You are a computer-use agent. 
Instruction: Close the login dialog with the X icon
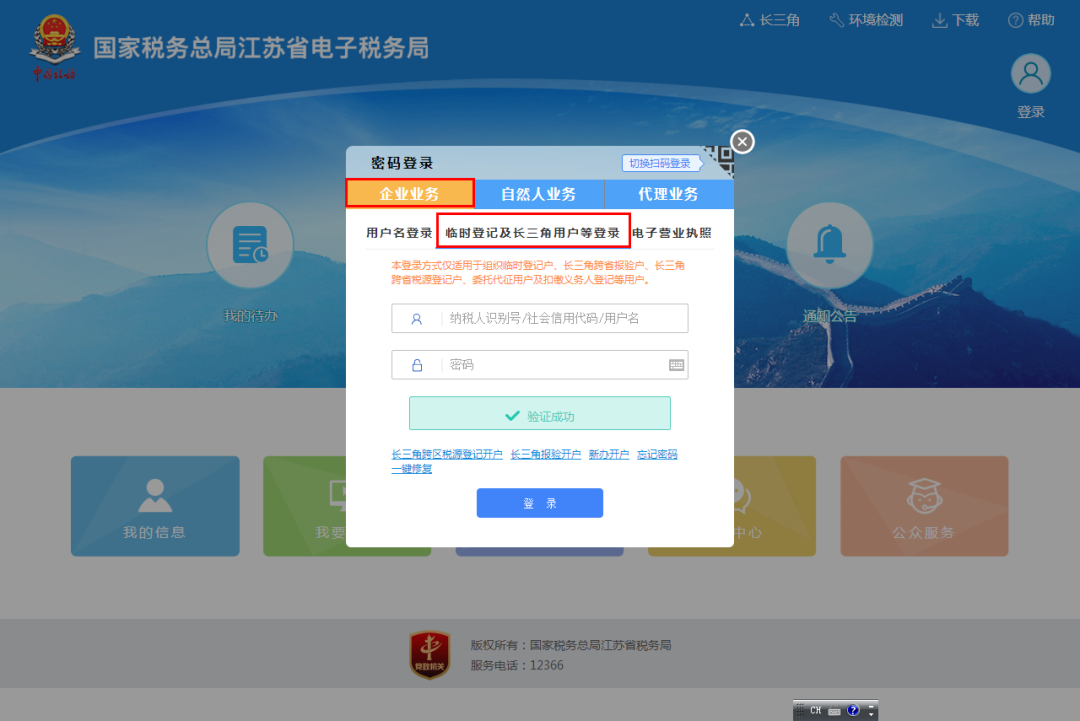[x=742, y=142]
